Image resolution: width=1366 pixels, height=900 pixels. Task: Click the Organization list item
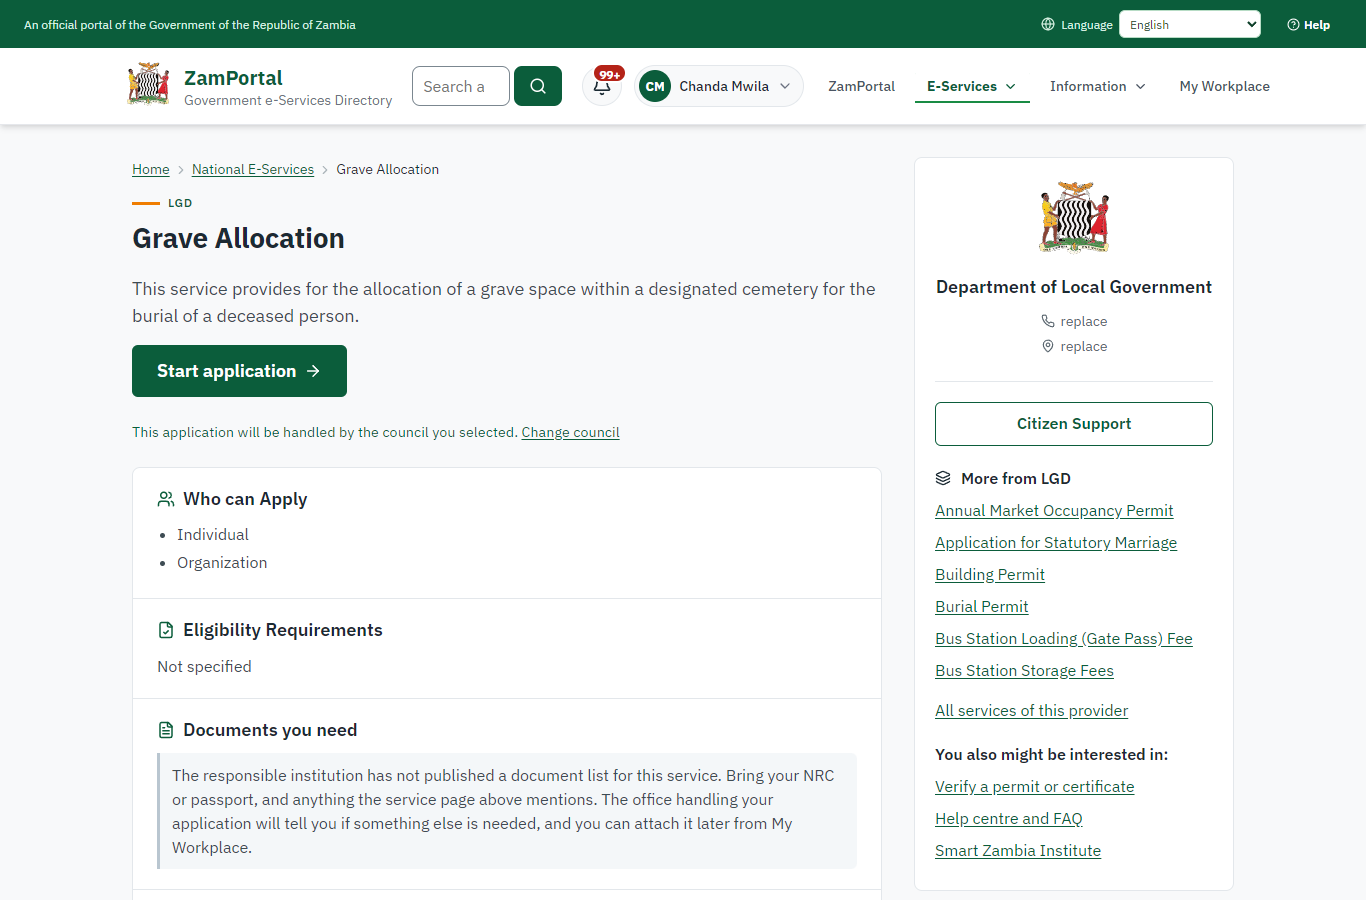click(222, 562)
